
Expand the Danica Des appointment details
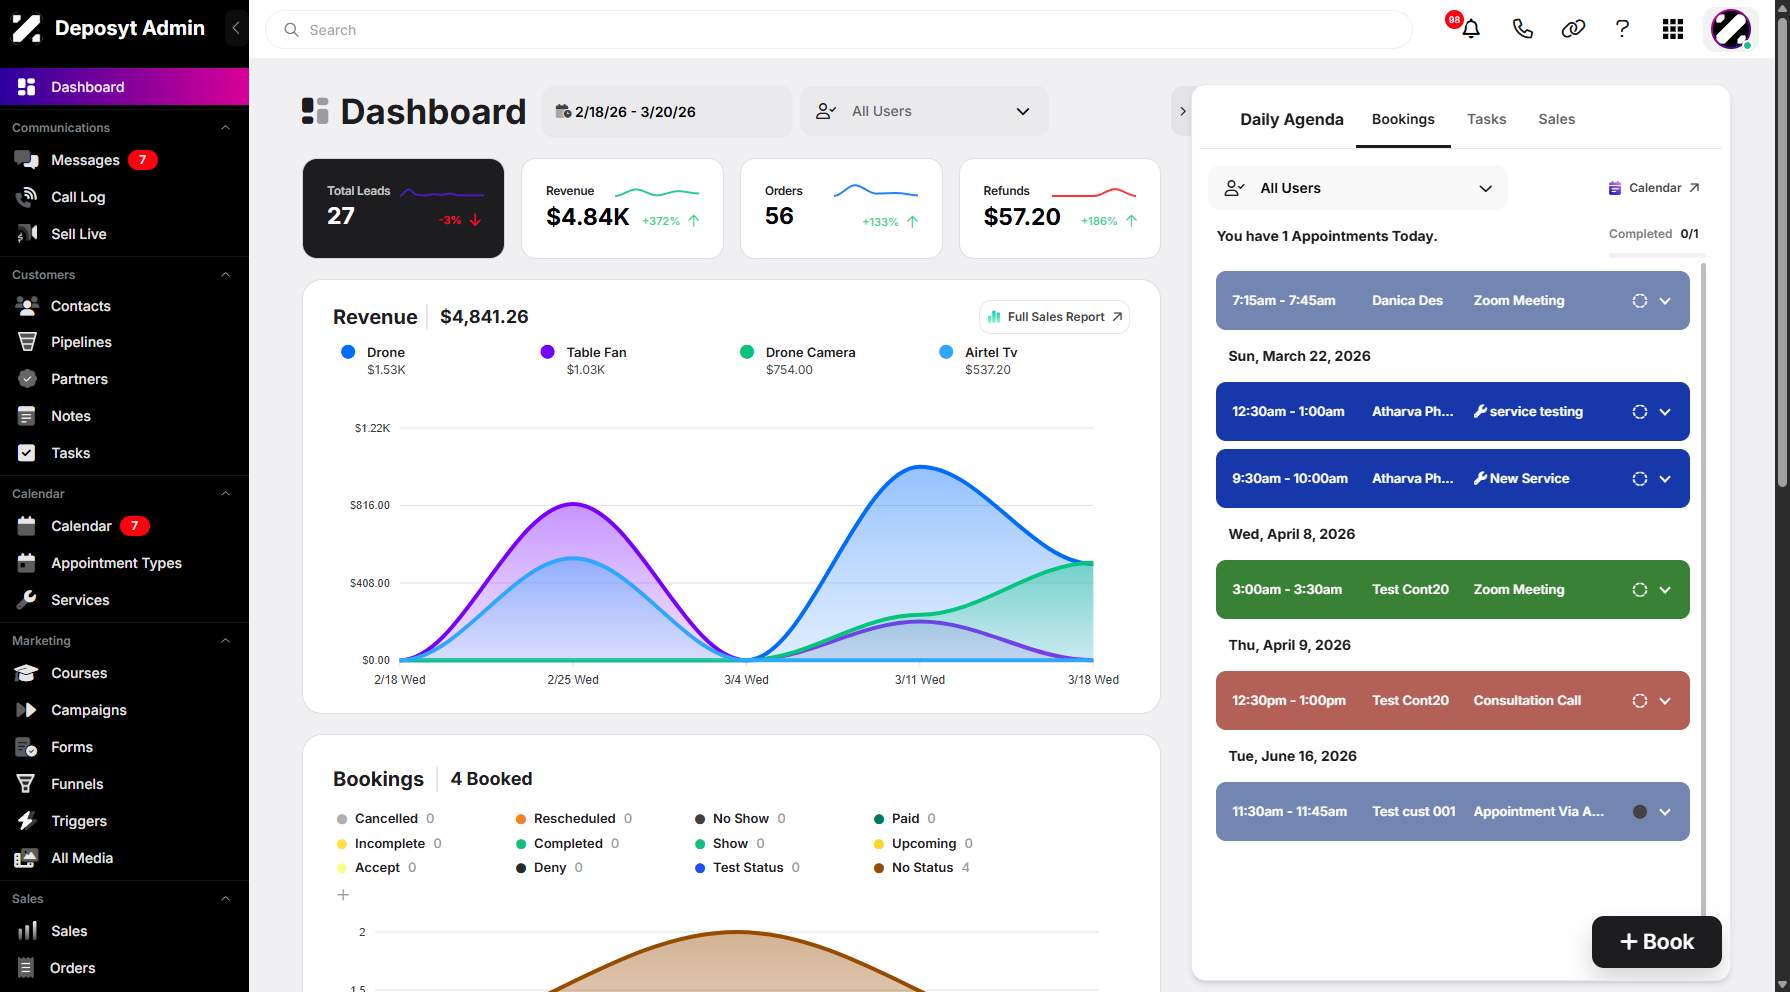pyautogui.click(x=1665, y=301)
